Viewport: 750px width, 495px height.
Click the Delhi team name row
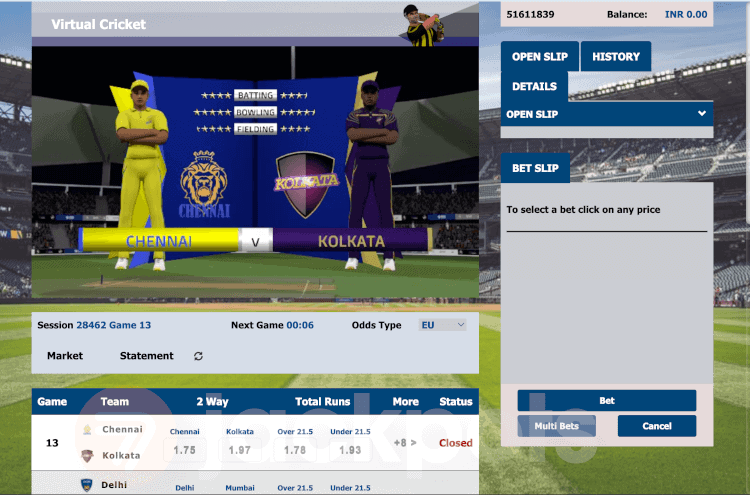(x=114, y=485)
